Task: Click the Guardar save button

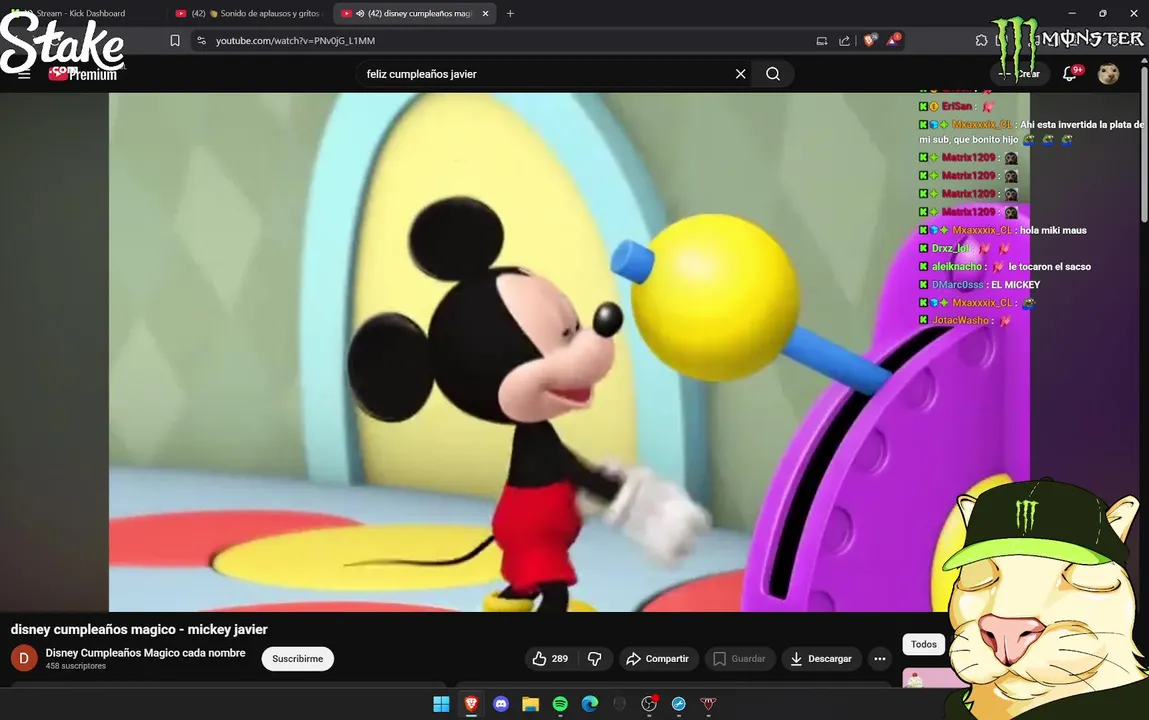Action: coord(739,658)
